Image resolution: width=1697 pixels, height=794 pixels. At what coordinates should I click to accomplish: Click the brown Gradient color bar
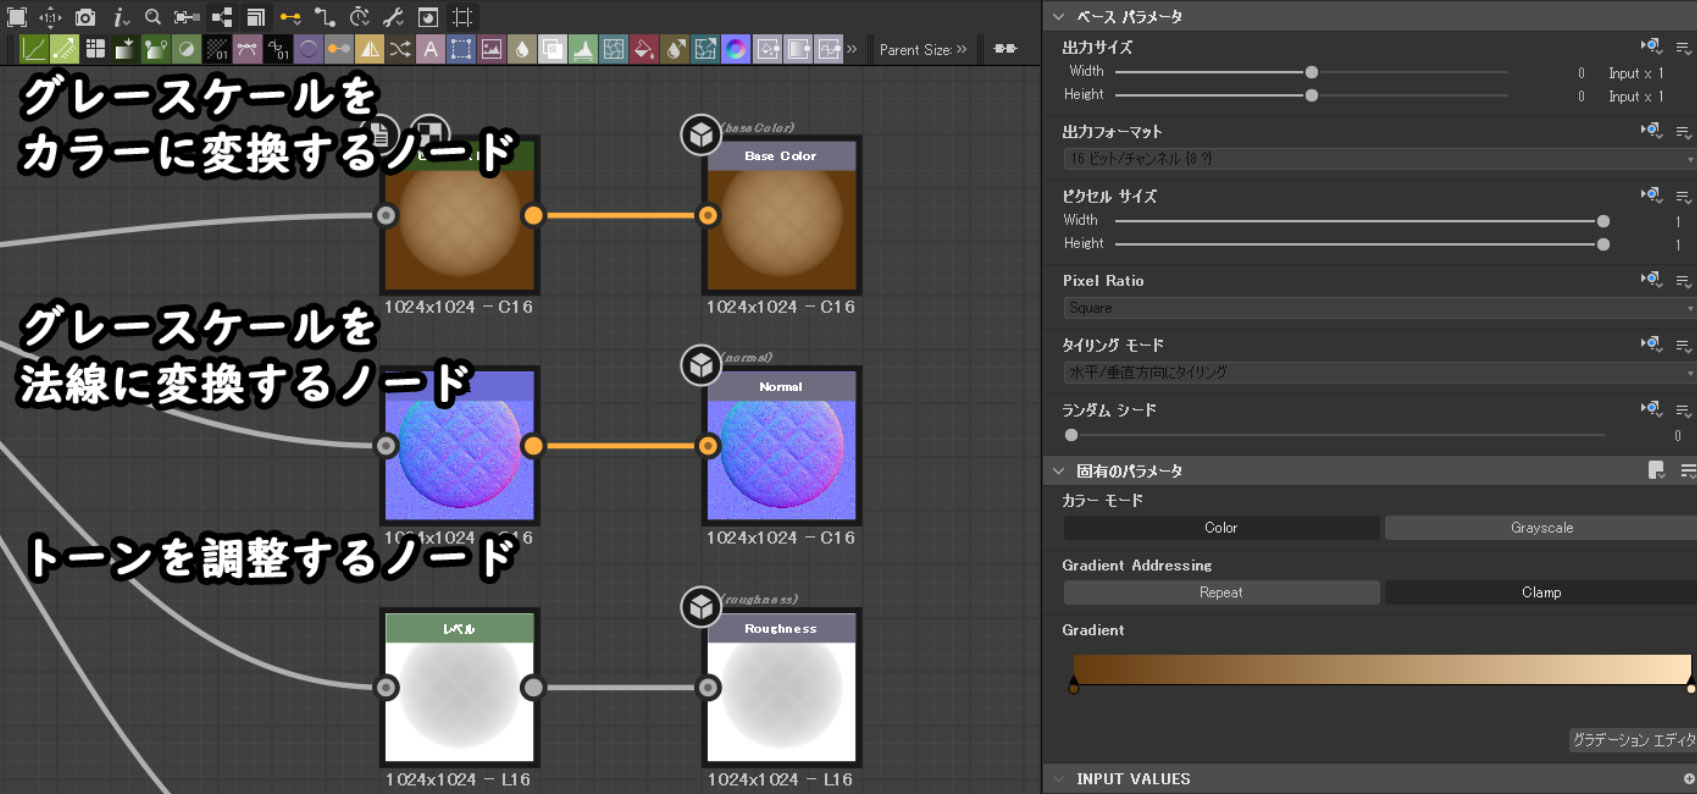(x=1382, y=669)
